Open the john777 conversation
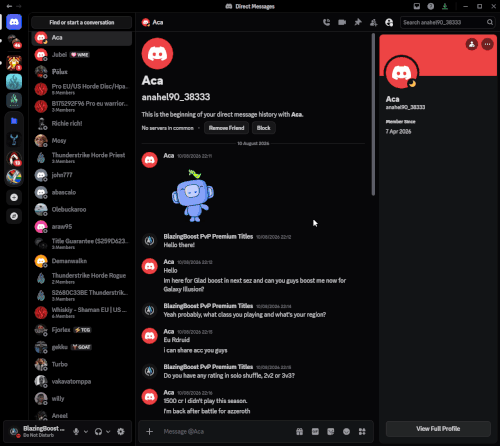The width and height of the screenshot is (500, 446). pyautogui.click(x=82, y=175)
